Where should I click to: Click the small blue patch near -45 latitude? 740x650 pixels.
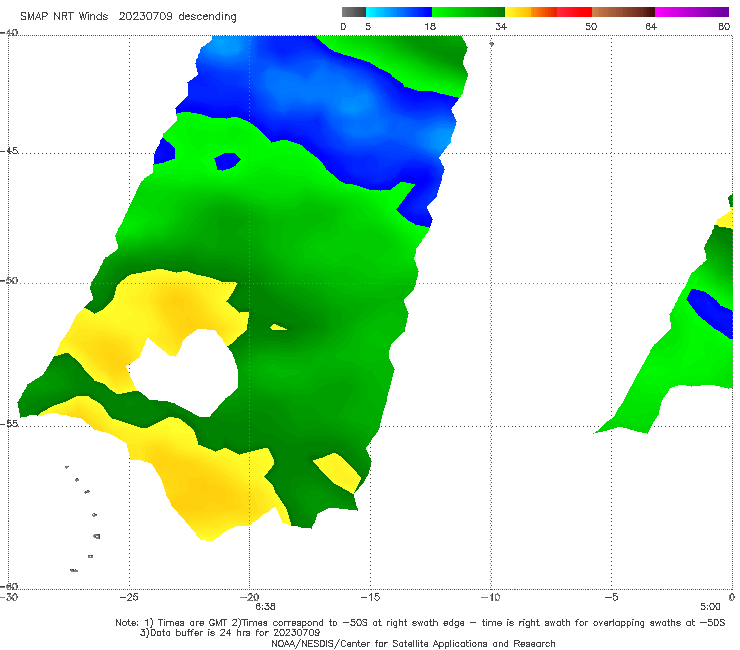coord(227,161)
